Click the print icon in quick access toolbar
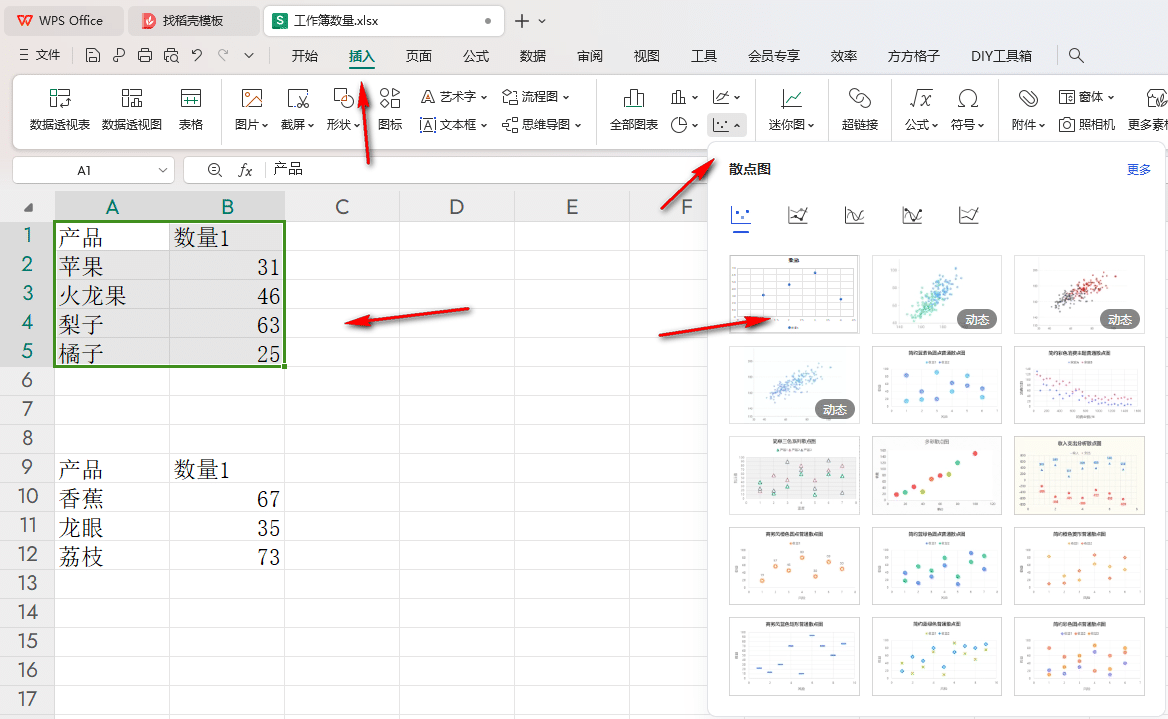This screenshot has width=1168, height=719. click(x=145, y=55)
